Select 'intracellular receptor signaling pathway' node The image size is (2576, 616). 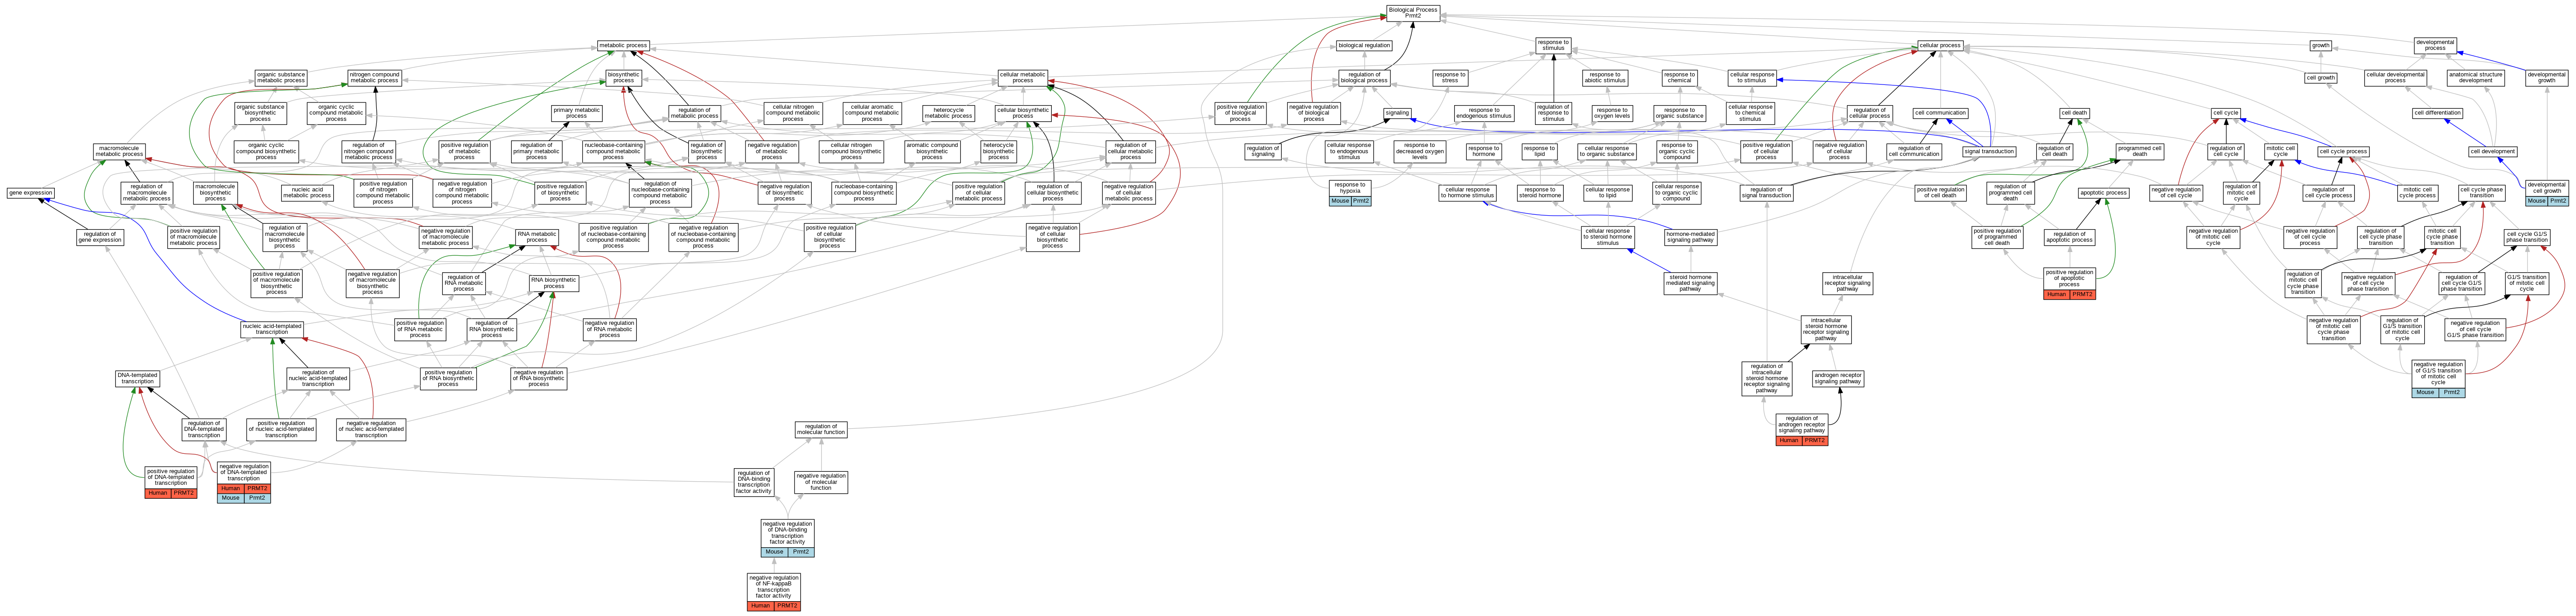(x=1847, y=283)
